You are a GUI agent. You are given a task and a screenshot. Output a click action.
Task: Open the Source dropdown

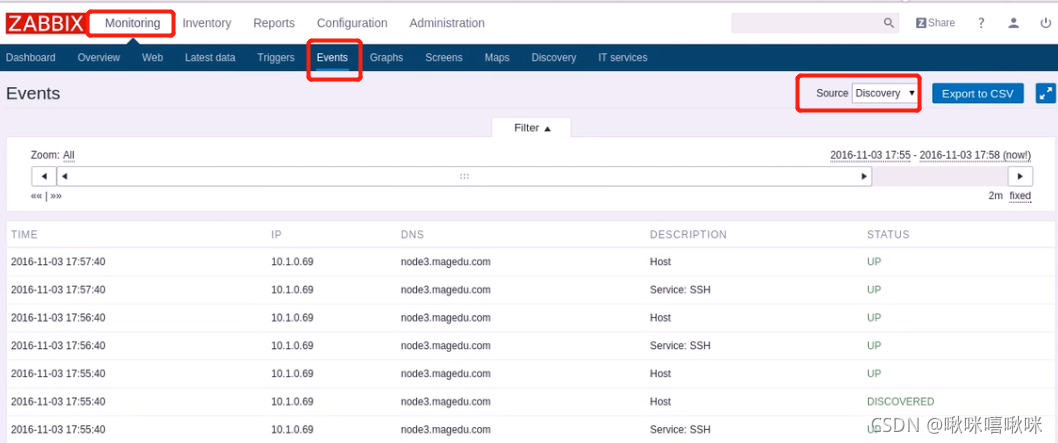885,93
